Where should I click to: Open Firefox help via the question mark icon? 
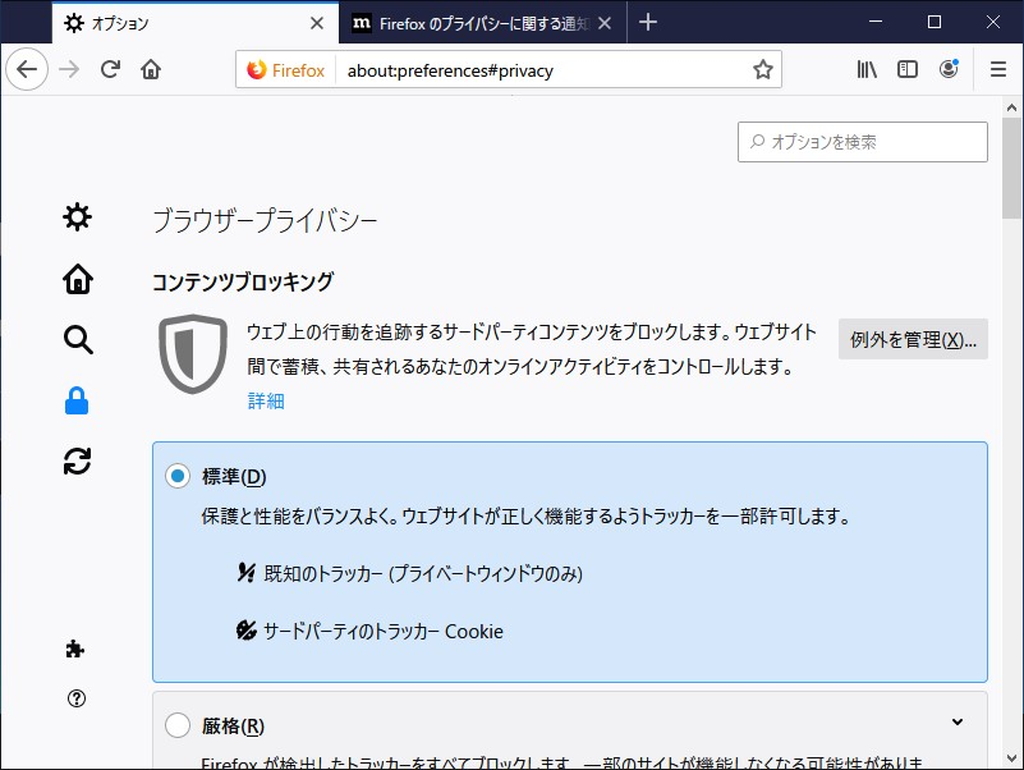[77, 698]
